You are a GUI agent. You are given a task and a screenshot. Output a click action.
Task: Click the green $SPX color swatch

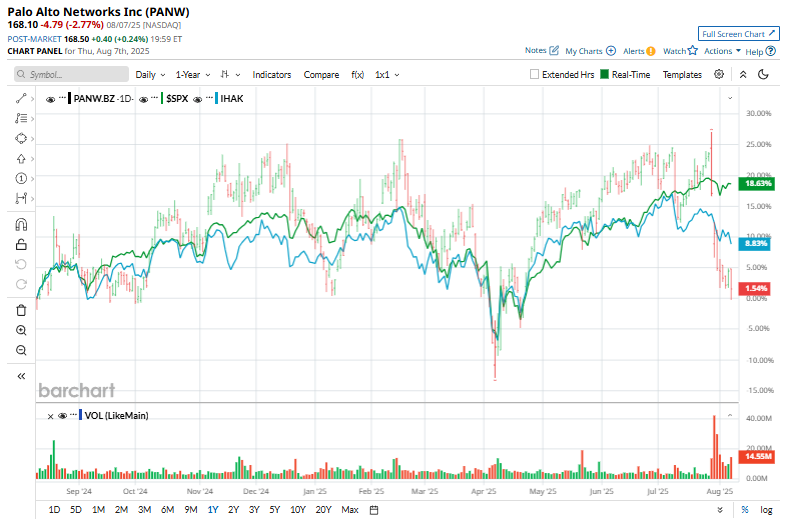[162, 98]
